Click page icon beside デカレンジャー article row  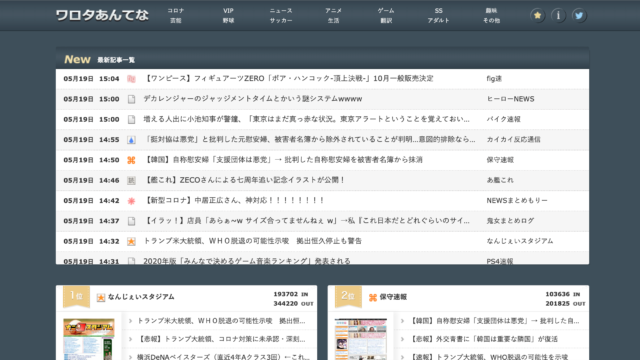click(x=131, y=99)
